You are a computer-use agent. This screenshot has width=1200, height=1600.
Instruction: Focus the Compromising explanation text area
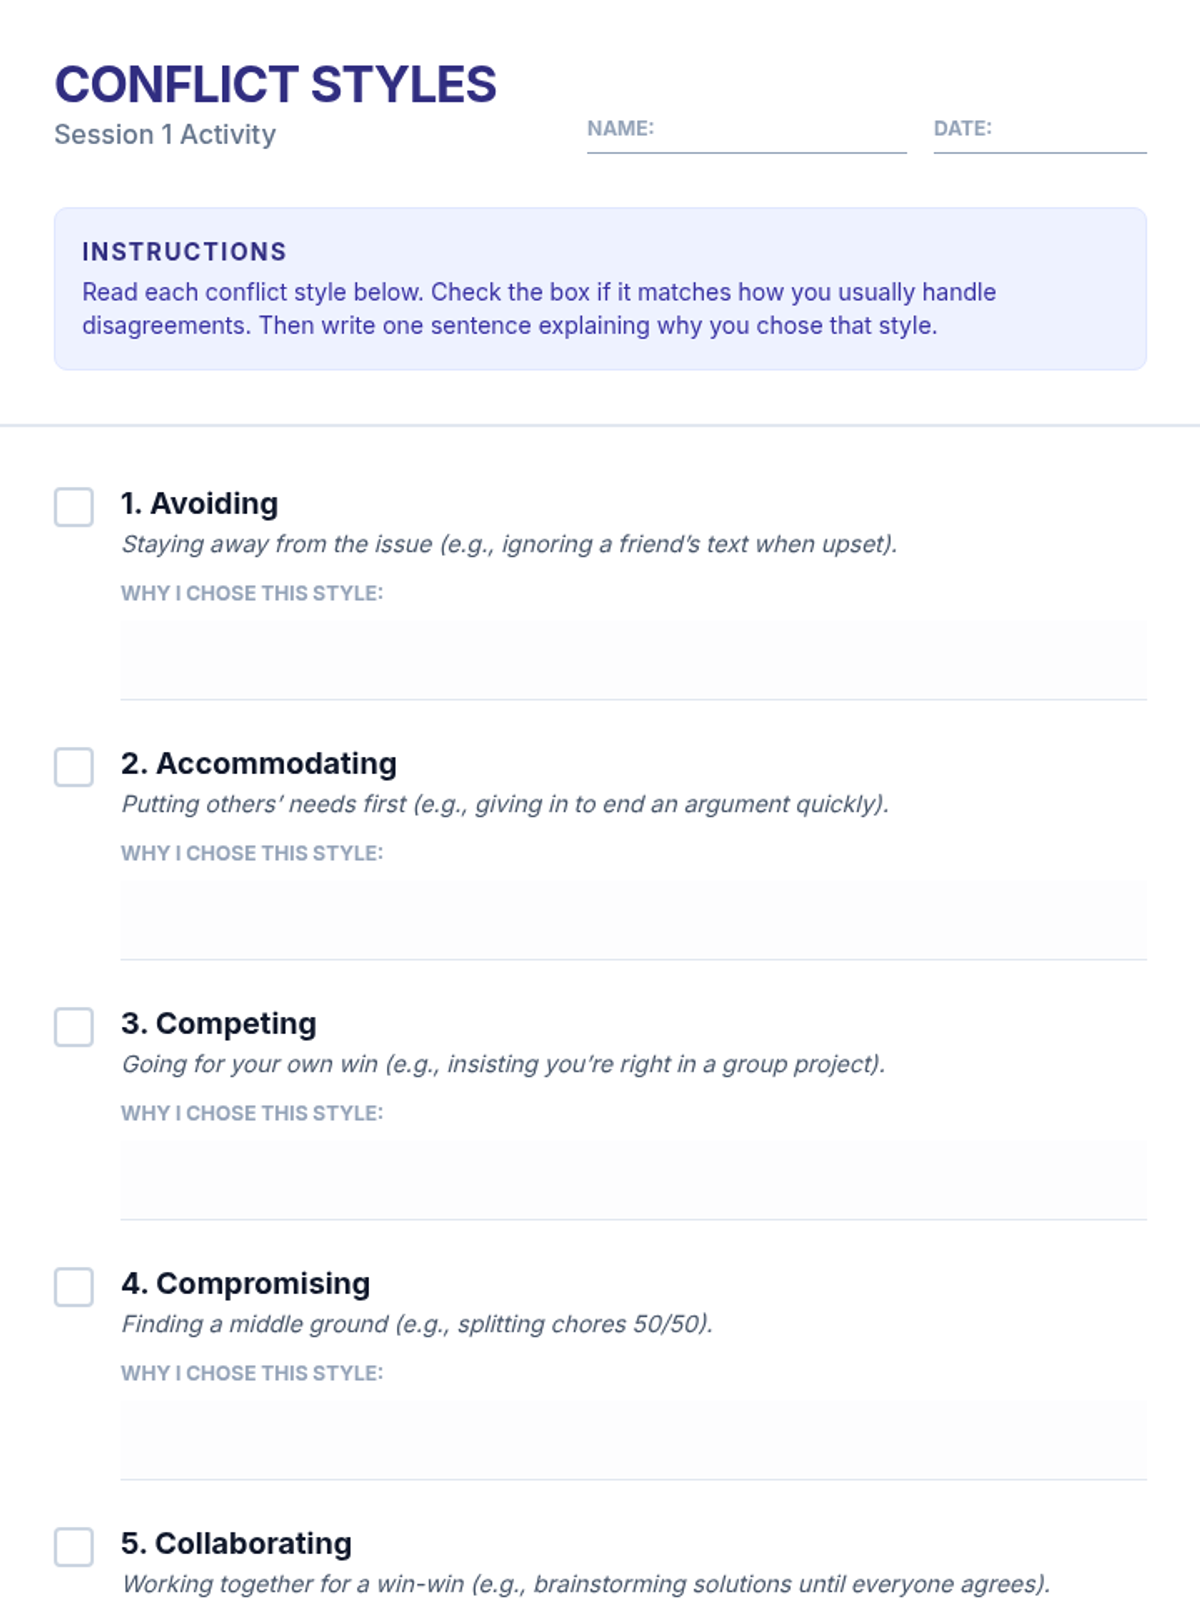[633, 1439]
